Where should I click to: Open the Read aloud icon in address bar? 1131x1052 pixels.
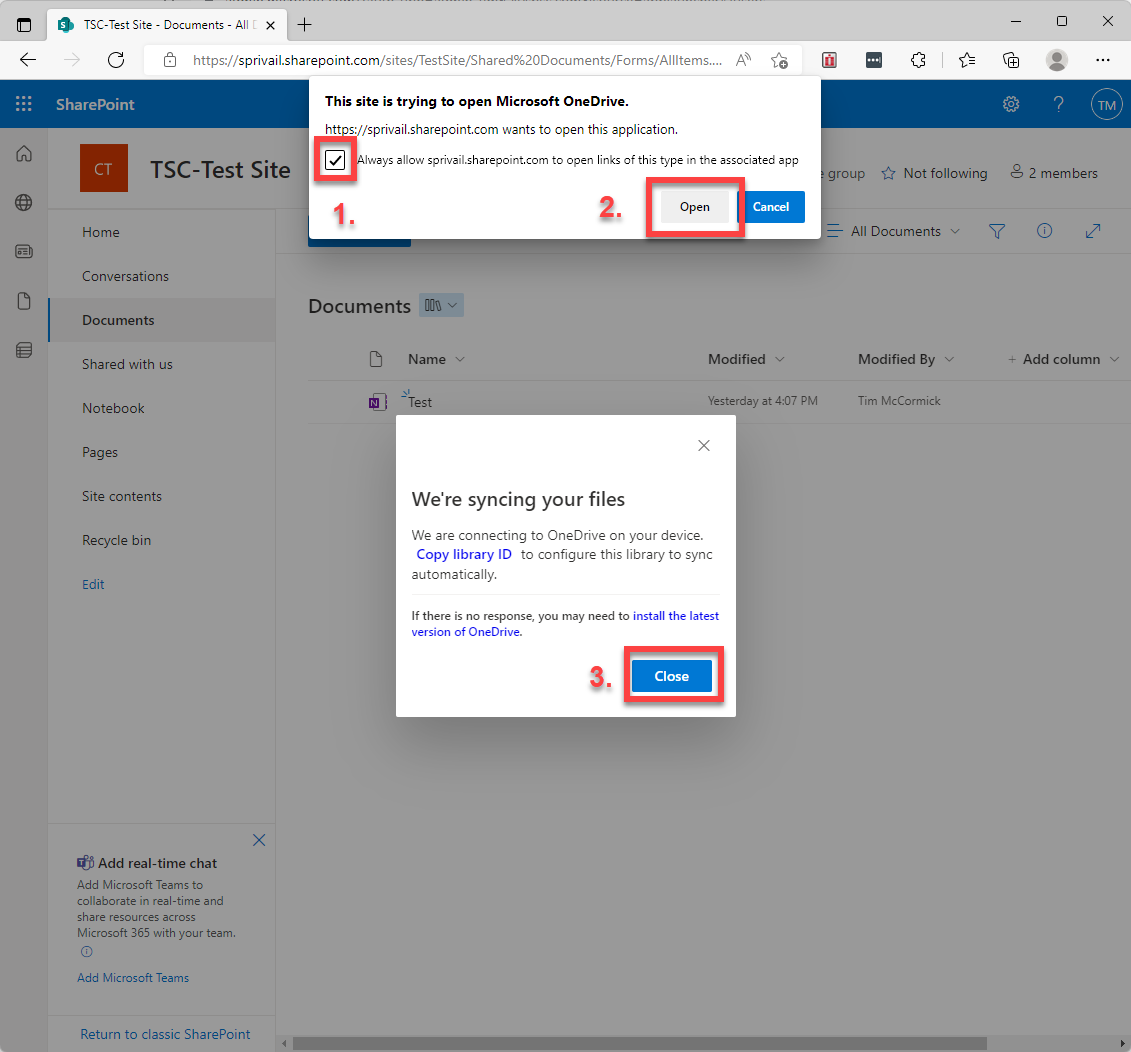click(x=744, y=60)
